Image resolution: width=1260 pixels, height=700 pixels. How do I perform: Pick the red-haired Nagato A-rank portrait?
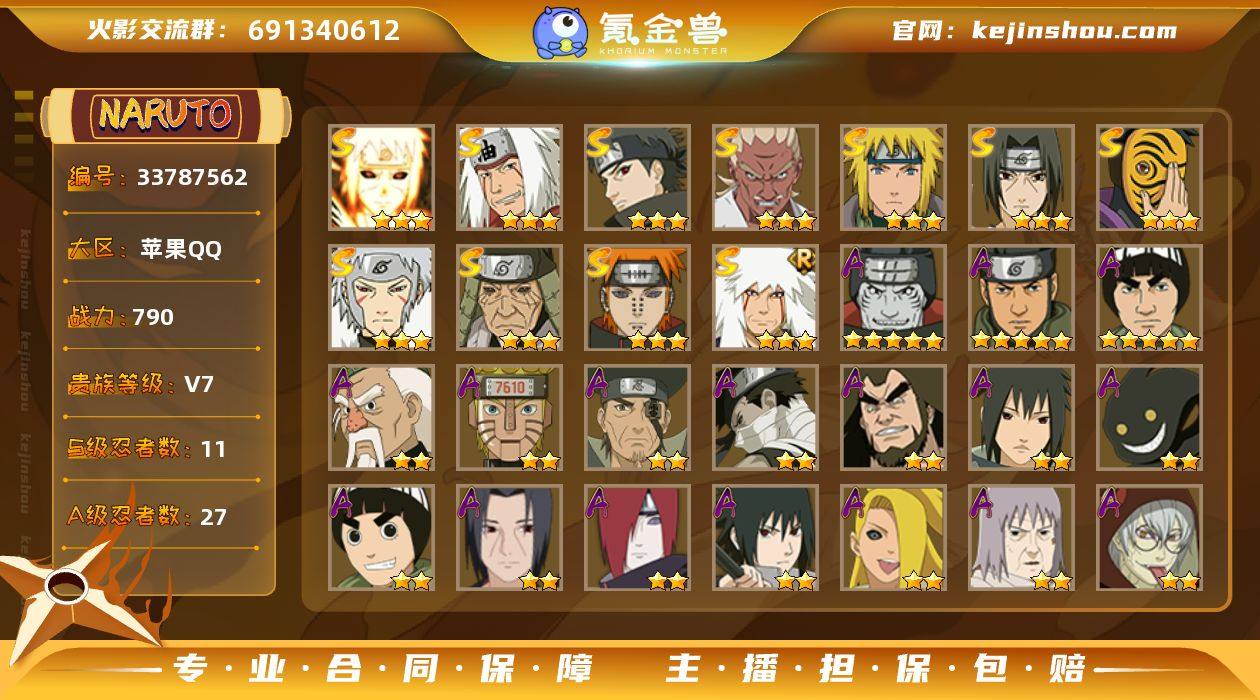pos(638,538)
